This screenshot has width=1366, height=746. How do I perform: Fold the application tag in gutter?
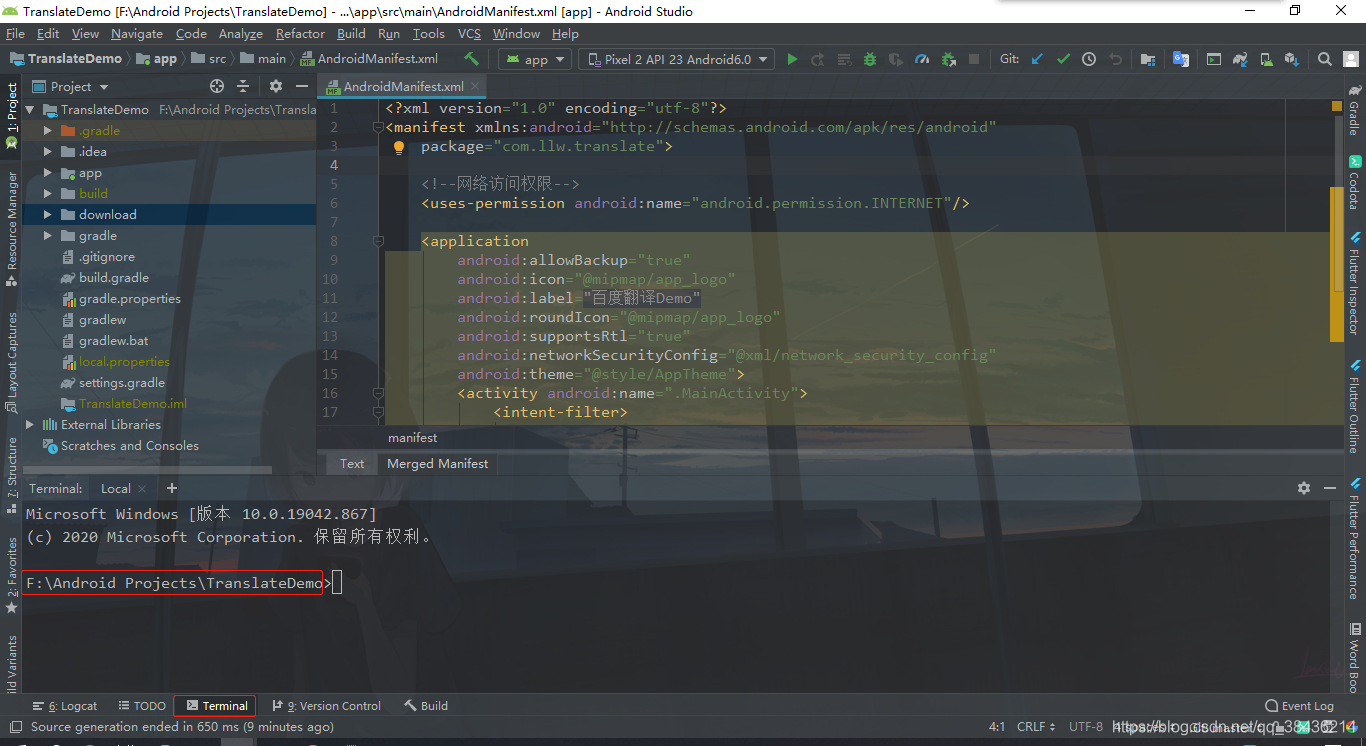point(379,241)
